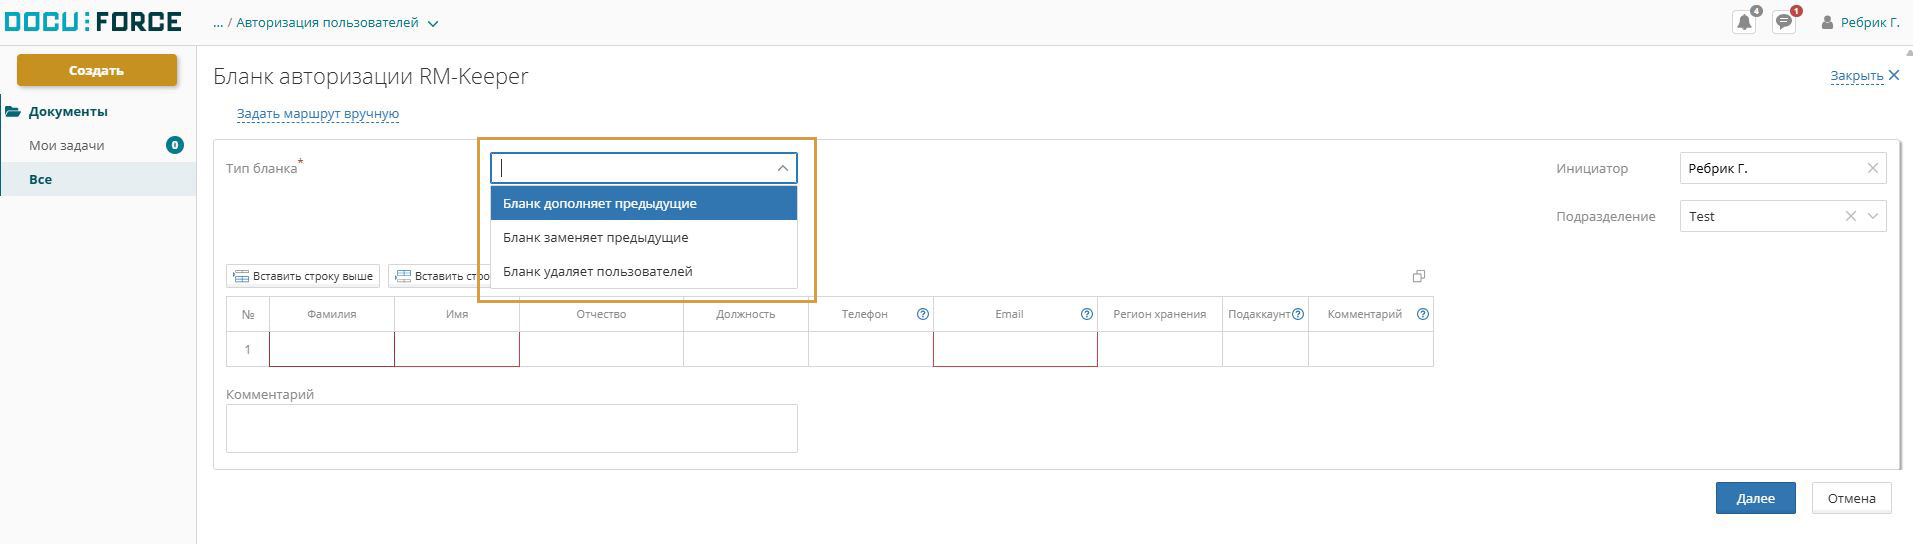The height and width of the screenshot is (544, 1913).
Task: Click the Телефон cell in row 1
Action: 871,349
